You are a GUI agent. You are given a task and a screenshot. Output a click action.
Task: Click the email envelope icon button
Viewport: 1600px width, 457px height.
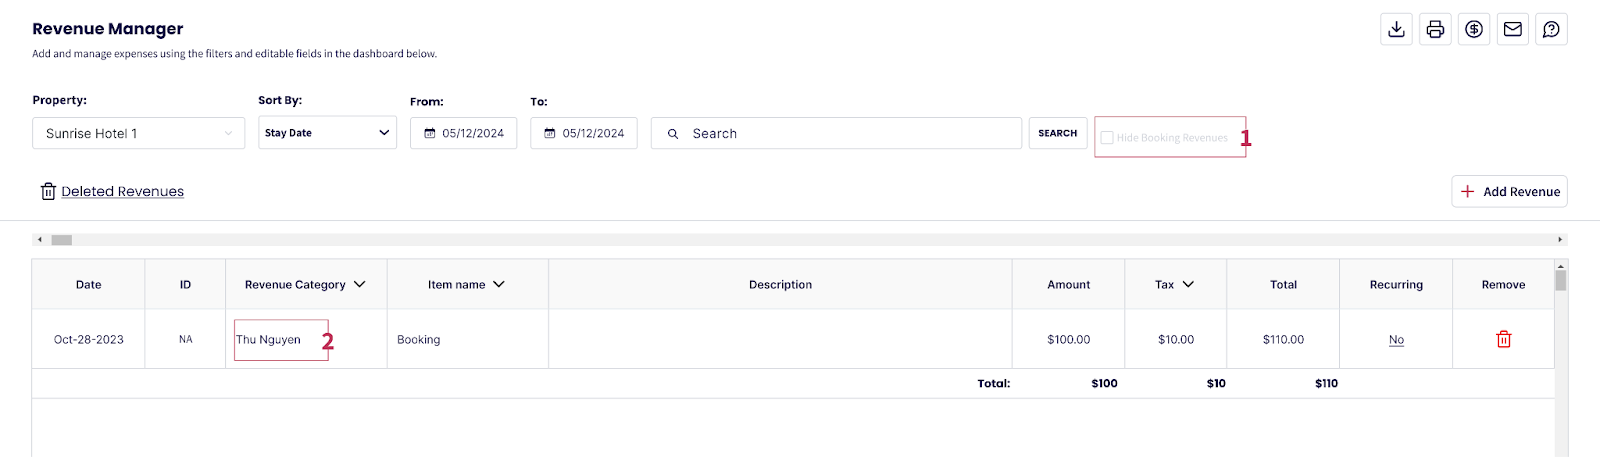pyautogui.click(x=1513, y=29)
